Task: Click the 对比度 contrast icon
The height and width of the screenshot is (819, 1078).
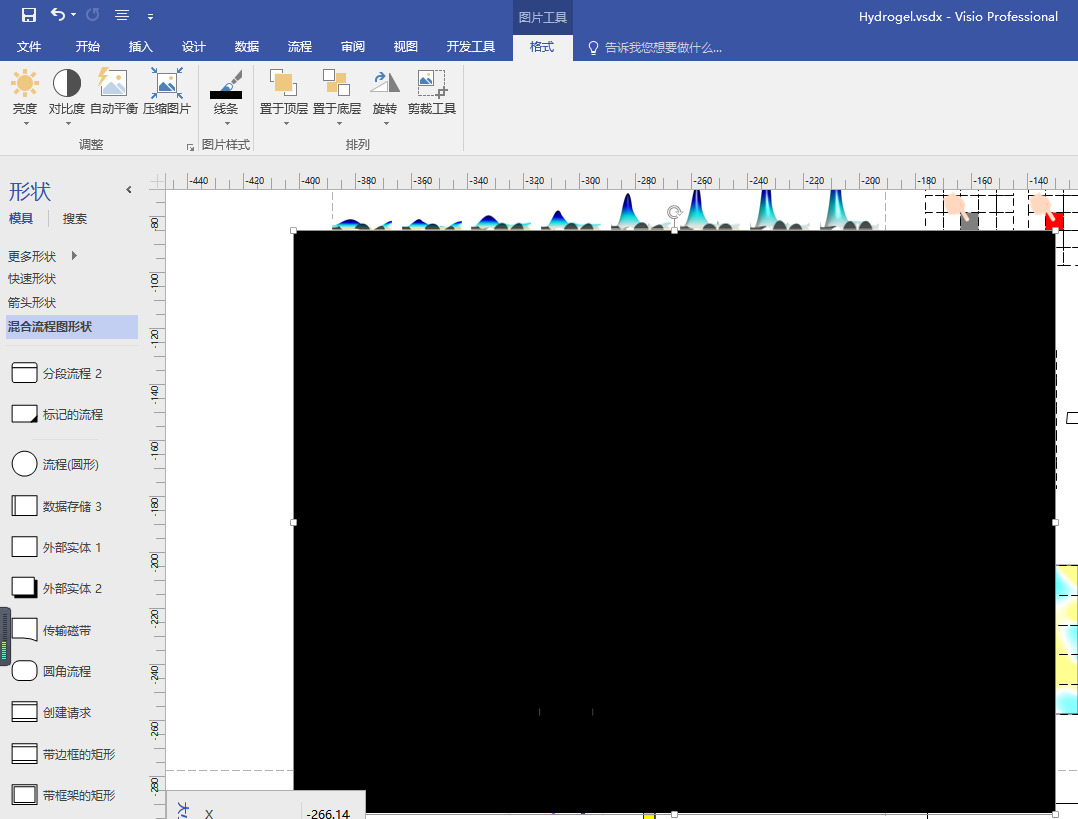Action: (67, 83)
